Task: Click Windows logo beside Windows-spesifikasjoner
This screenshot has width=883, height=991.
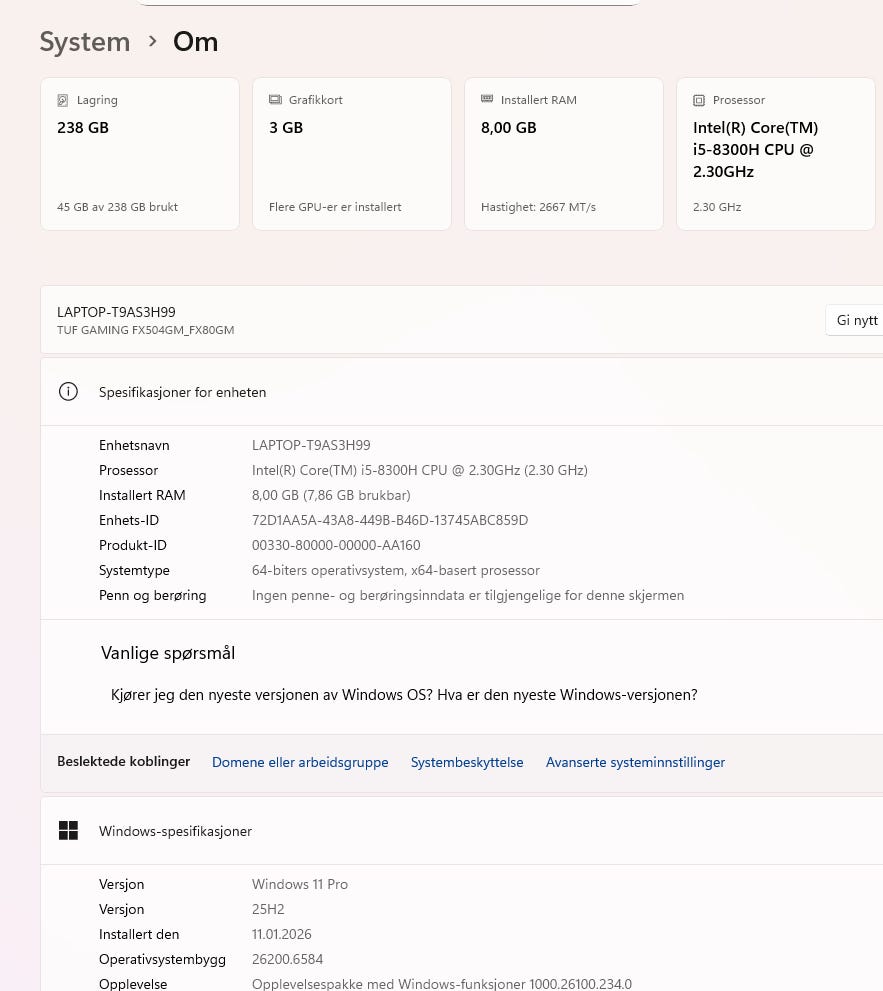Action: [68, 831]
